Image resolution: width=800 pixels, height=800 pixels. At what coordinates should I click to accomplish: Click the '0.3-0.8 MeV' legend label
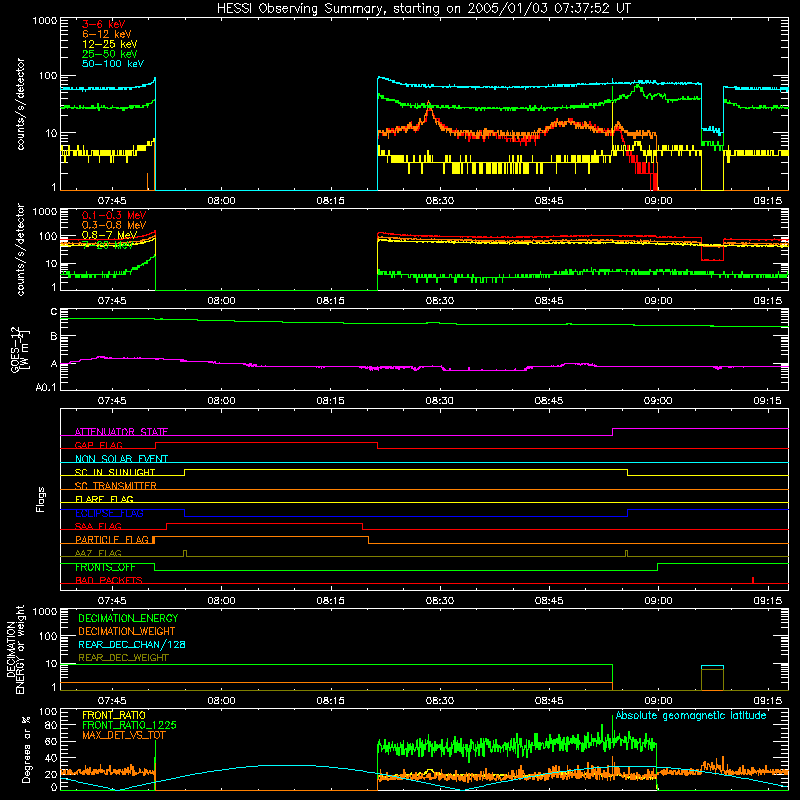[114, 225]
